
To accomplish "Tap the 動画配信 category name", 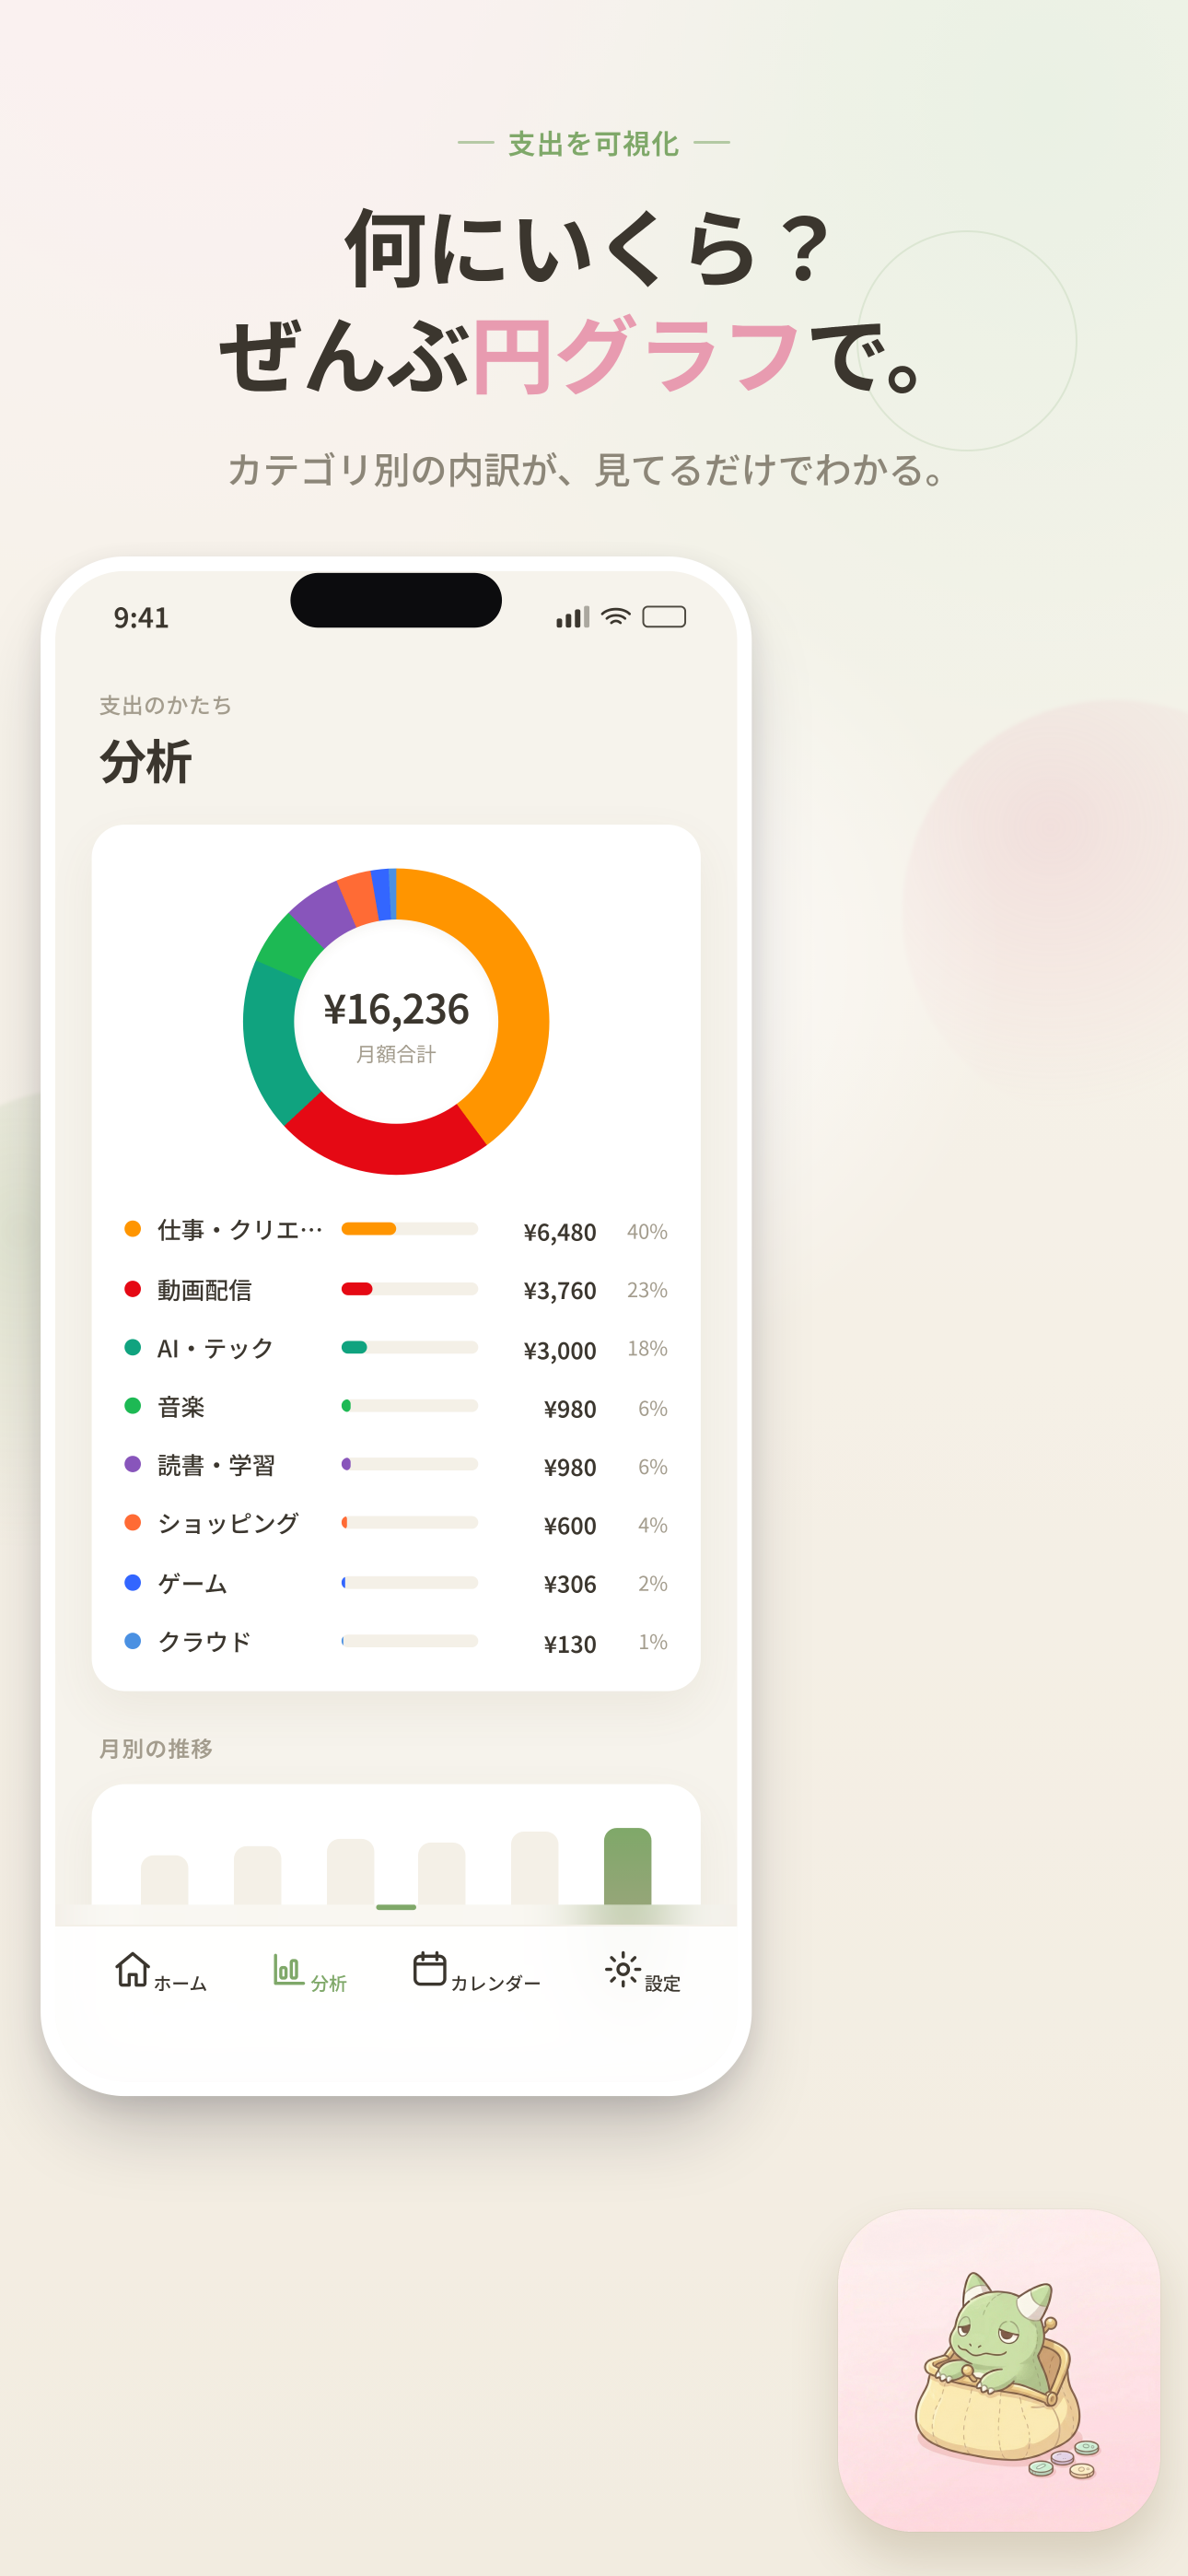I will point(204,1290).
